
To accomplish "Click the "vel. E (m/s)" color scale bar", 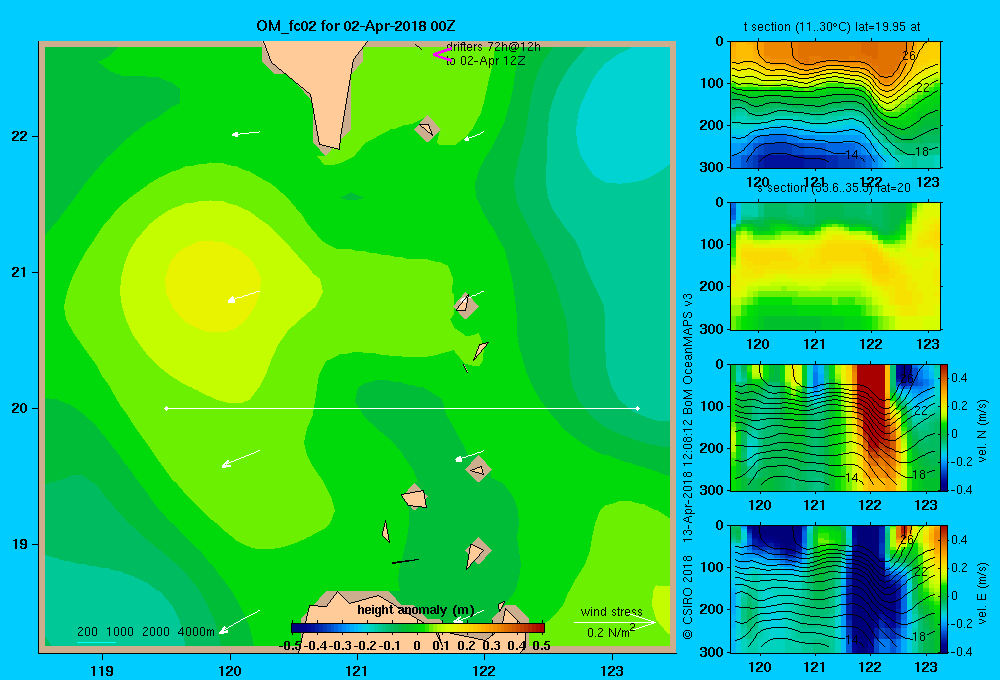I will (945, 589).
